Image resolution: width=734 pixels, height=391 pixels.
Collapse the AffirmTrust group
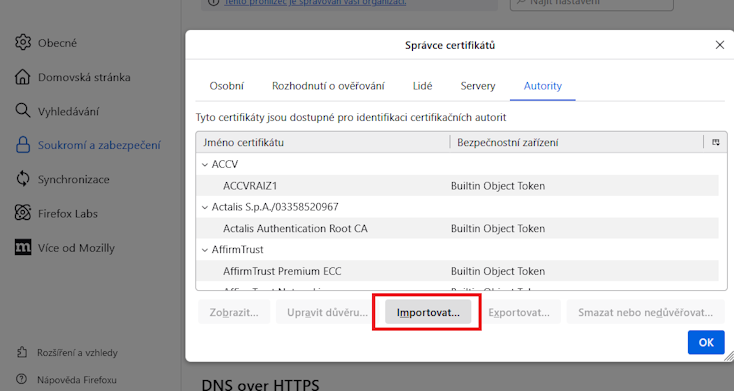(x=205, y=250)
